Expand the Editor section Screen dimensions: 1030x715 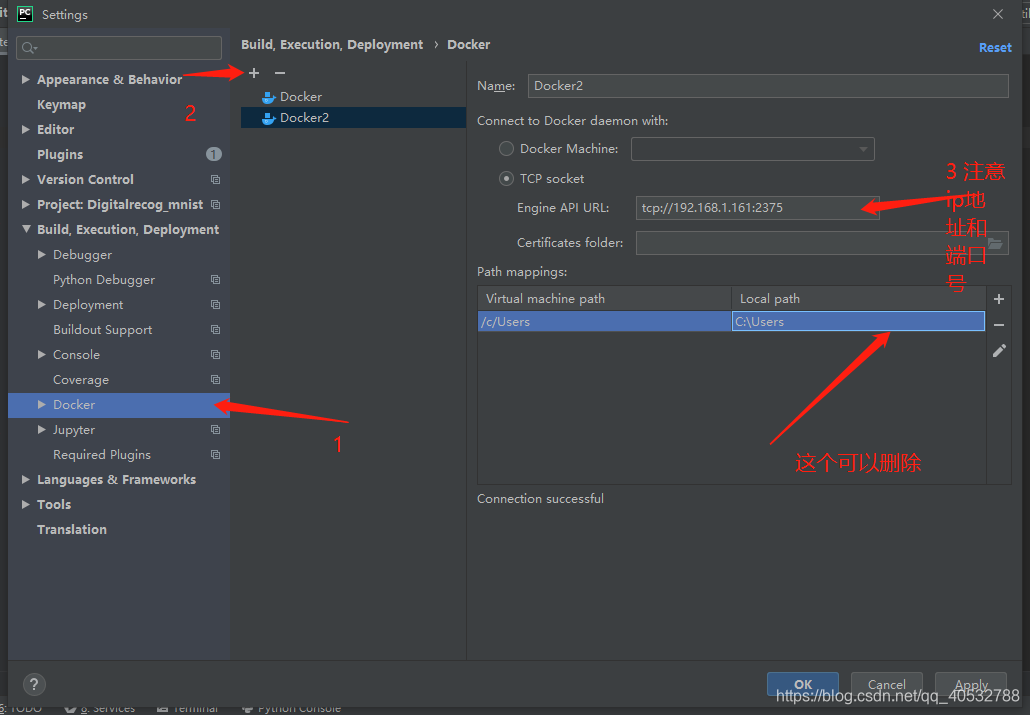(26, 129)
